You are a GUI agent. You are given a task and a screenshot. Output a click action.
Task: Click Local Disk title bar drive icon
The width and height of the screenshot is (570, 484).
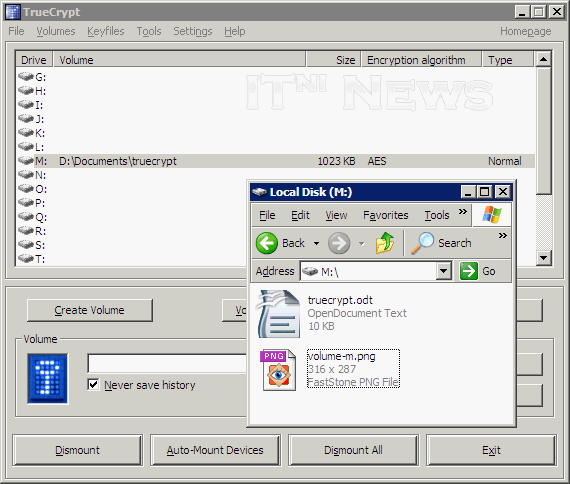coord(260,192)
